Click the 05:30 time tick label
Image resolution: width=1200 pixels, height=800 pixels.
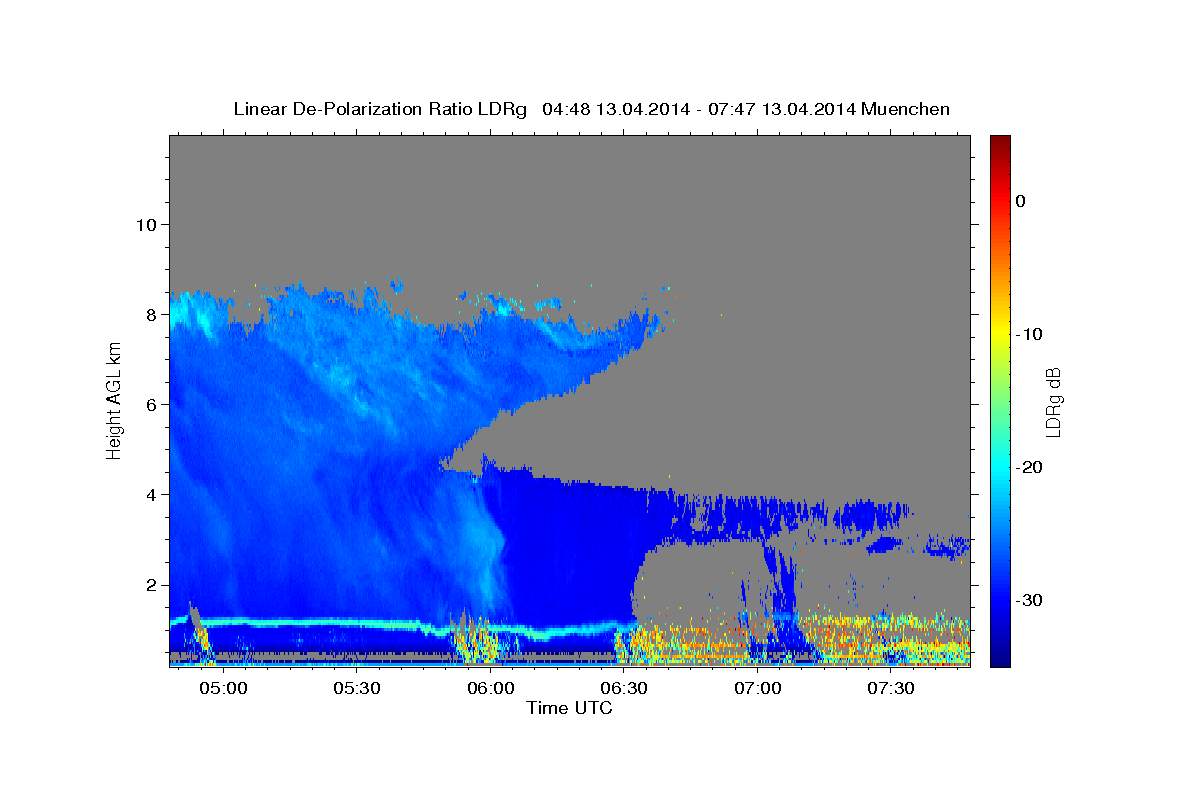(358, 689)
